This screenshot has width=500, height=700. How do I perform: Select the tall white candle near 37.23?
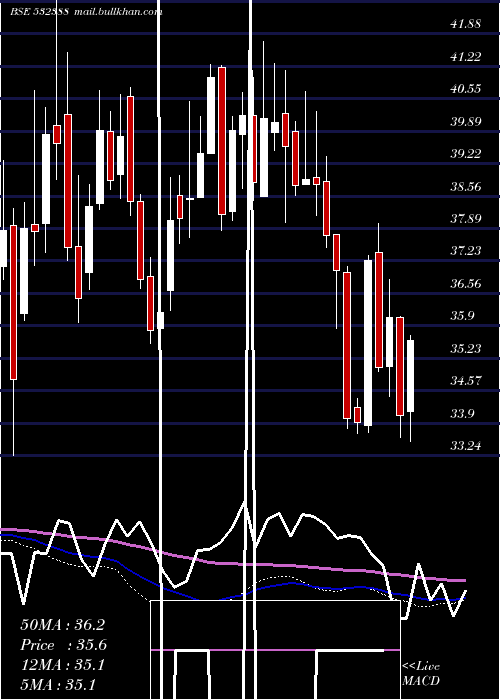click(x=368, y=343)
